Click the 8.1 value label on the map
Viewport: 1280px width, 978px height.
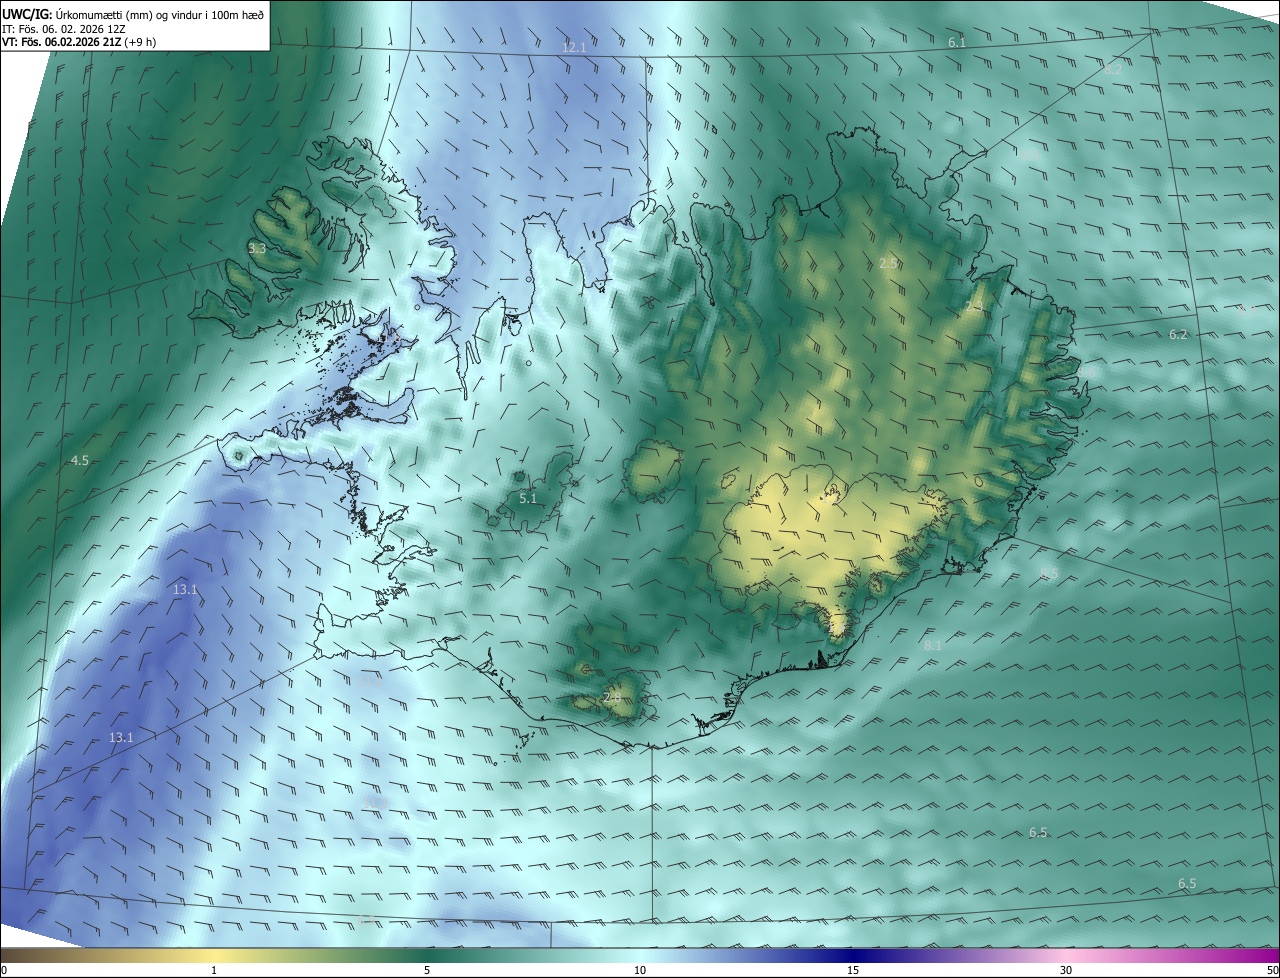(933, 646)
